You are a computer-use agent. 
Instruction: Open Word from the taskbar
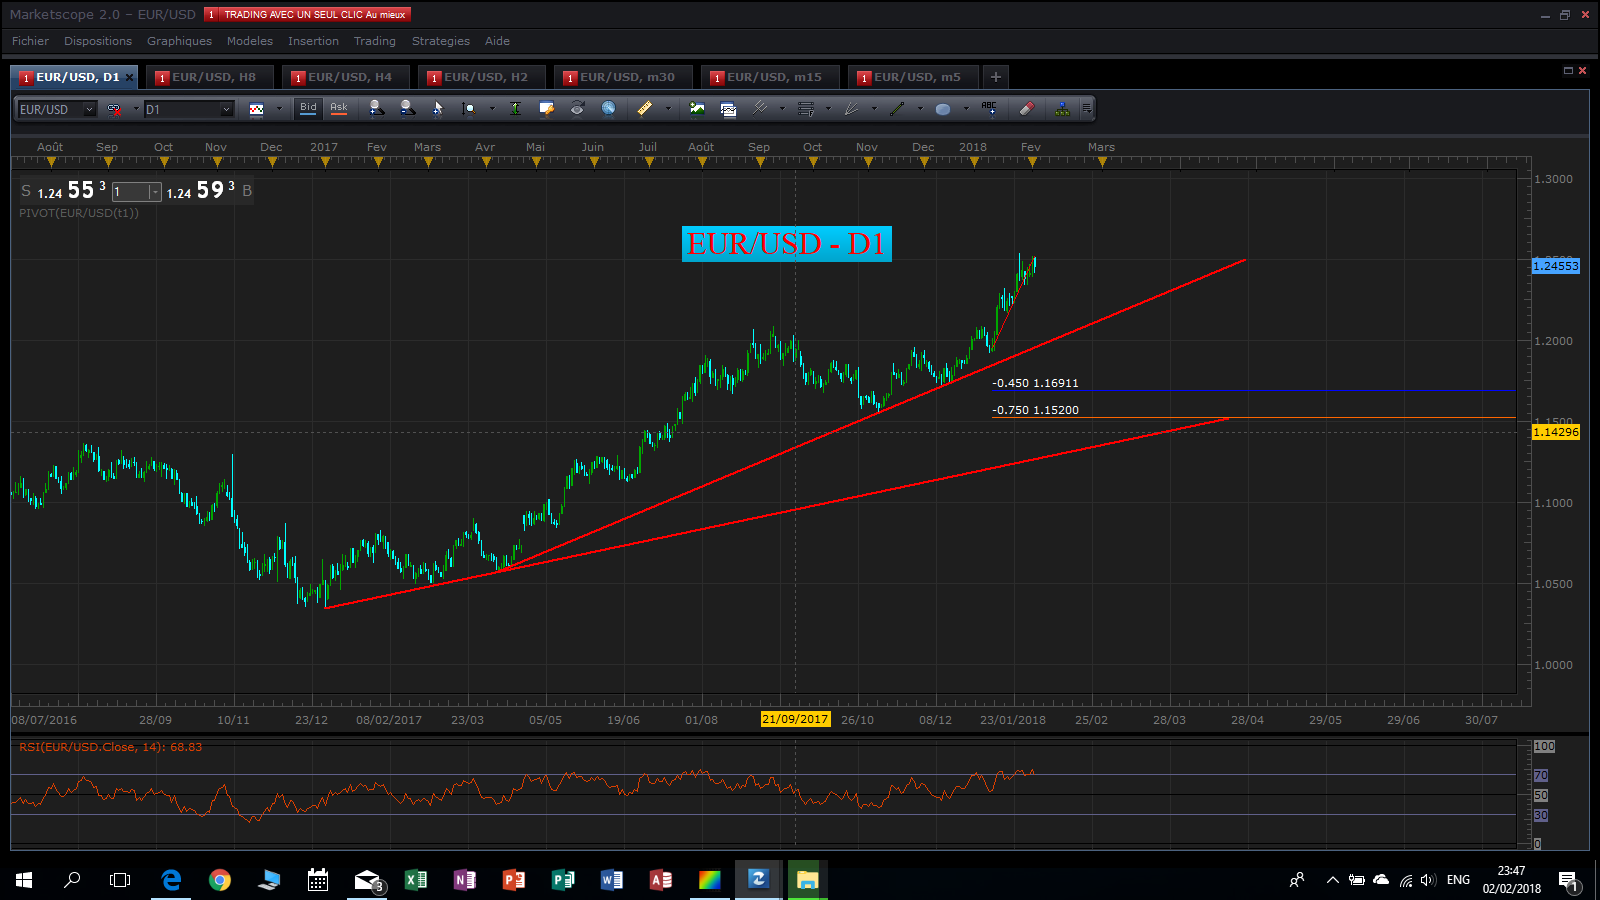click(x=612, y=880)
